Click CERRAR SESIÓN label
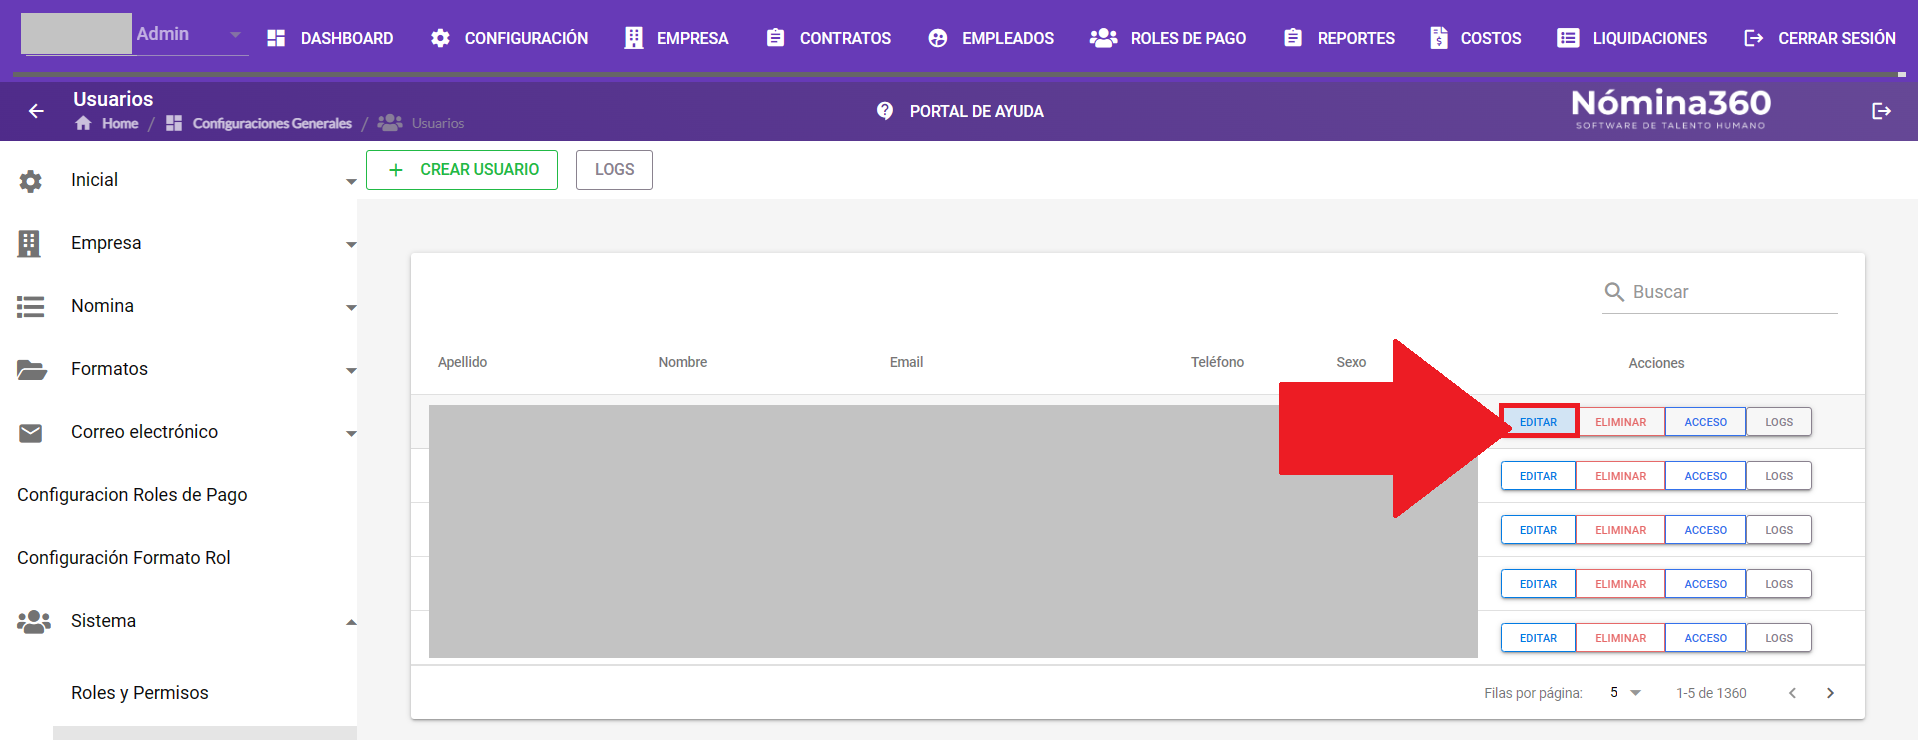Viewport: 1918px width, 740px height. [x=1837, y=38]
